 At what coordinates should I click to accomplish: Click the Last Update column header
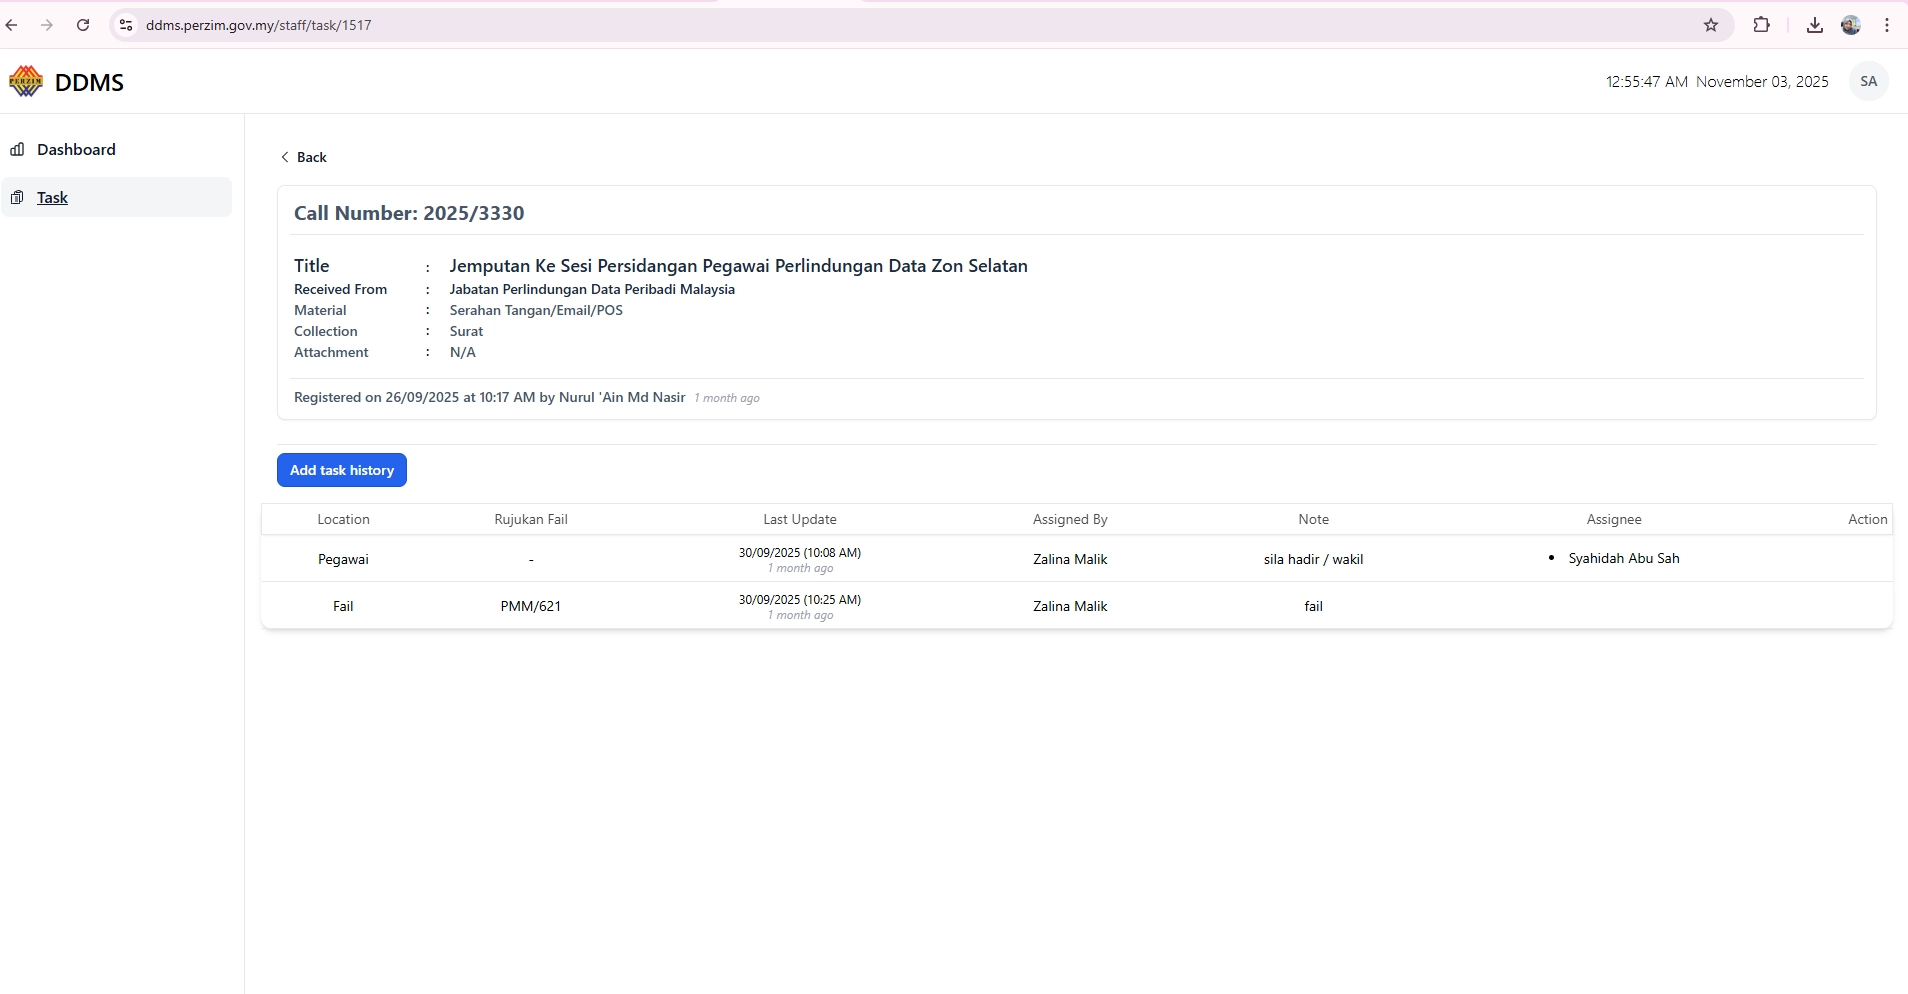point(799,519)
